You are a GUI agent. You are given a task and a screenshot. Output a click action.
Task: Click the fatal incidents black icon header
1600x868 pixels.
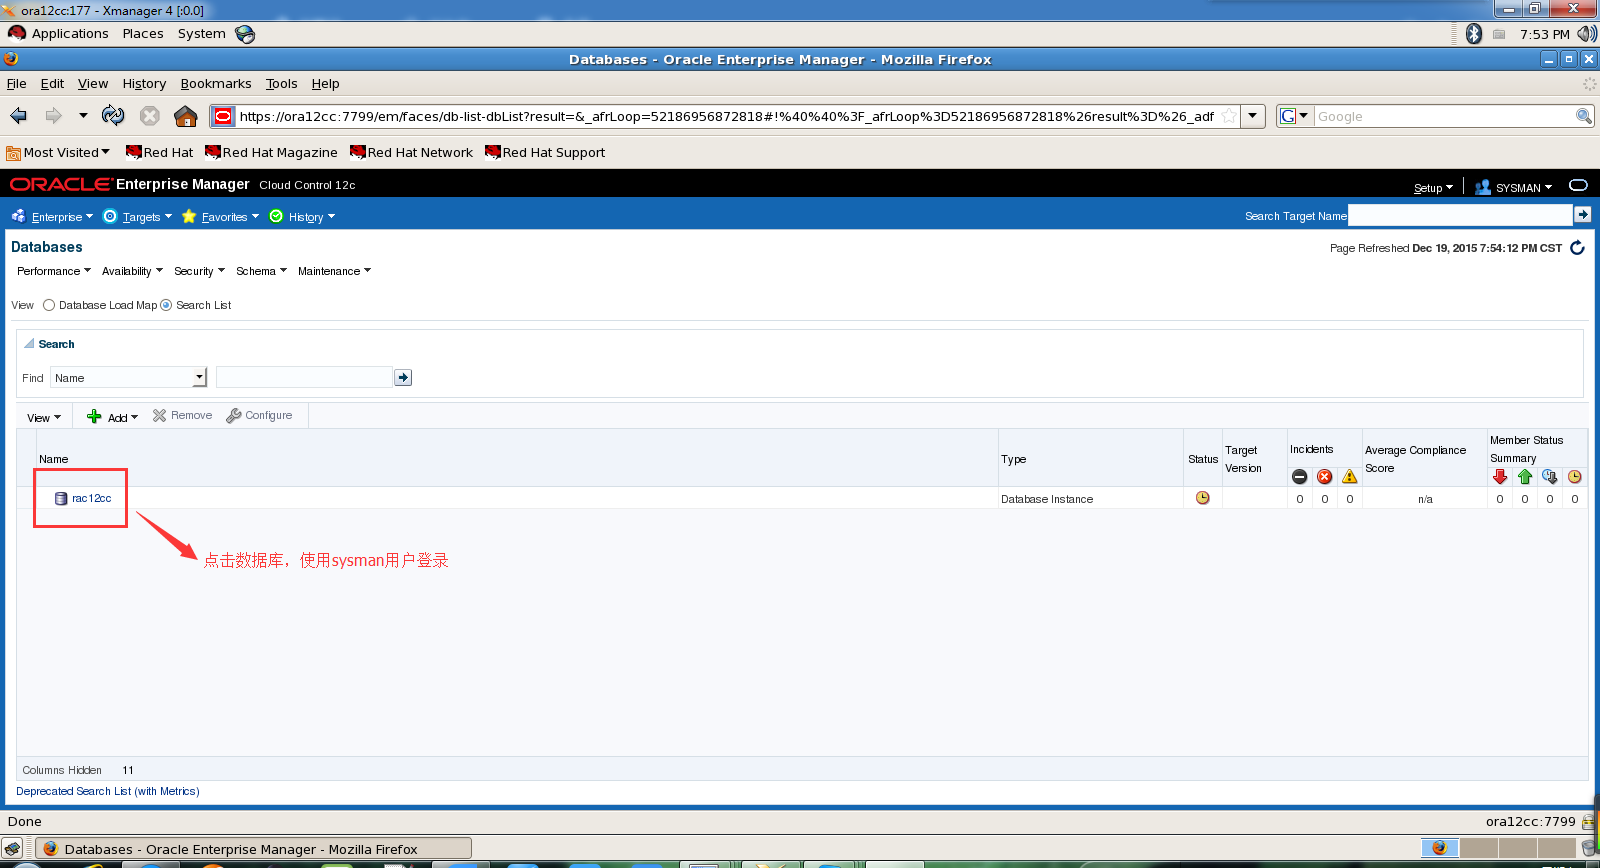1299,477
